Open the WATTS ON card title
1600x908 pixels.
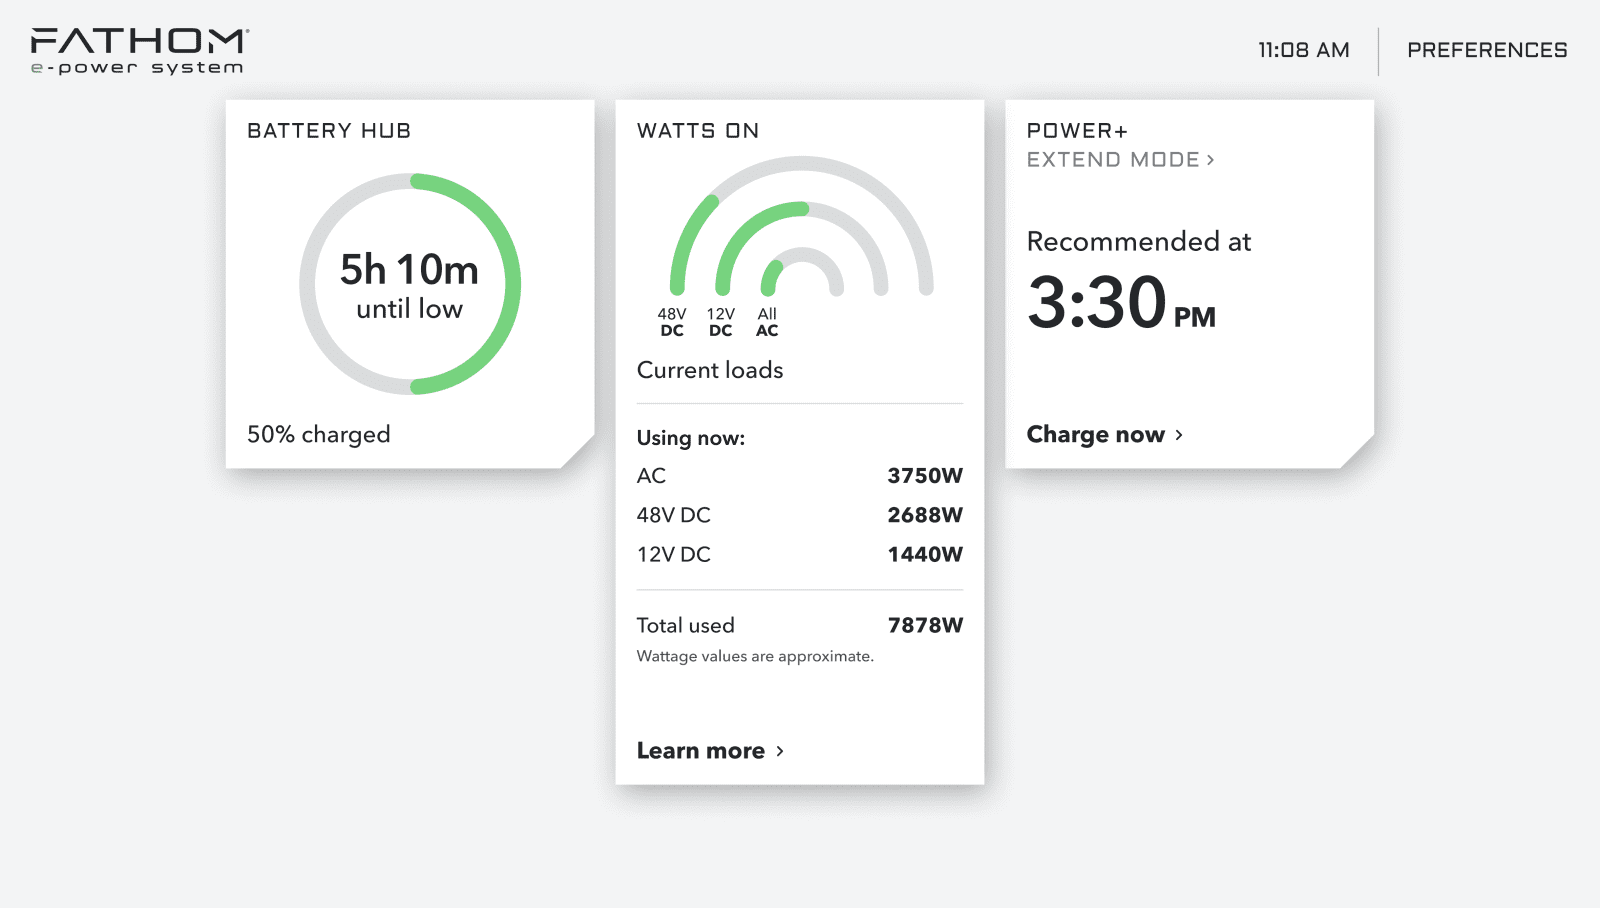[698, 131]
